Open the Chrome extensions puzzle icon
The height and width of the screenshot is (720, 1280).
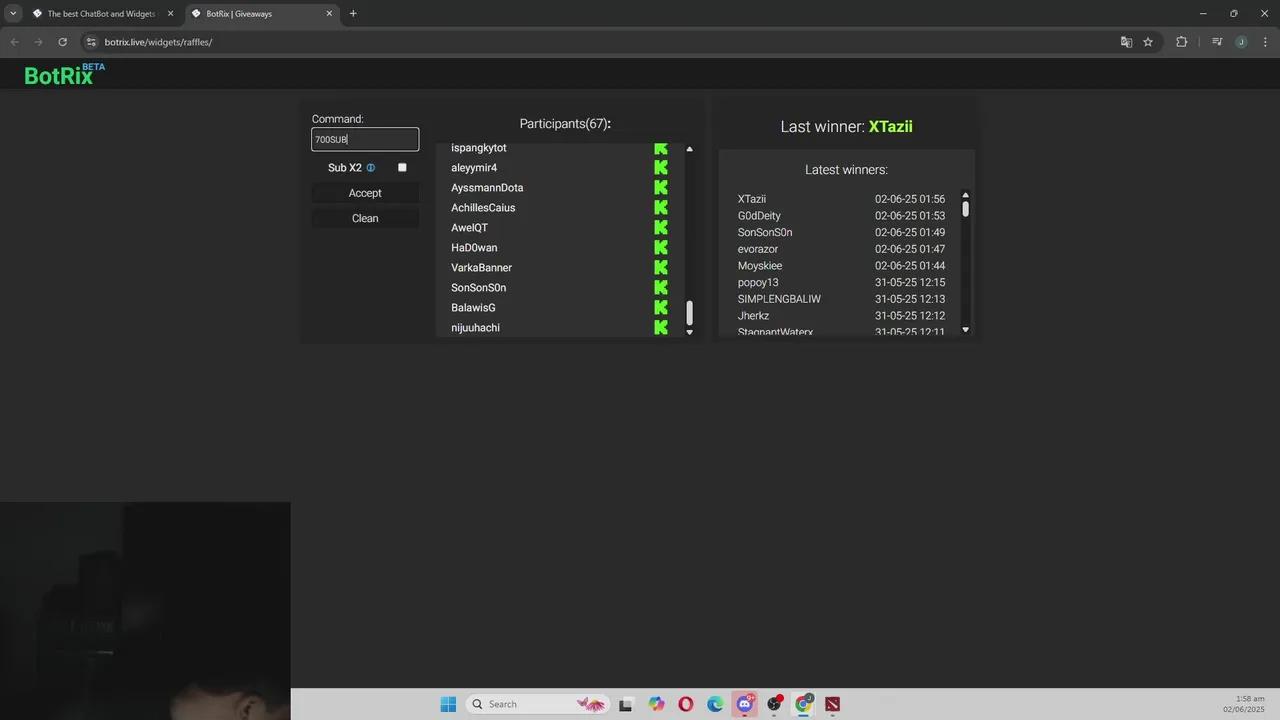(1181, 42)
